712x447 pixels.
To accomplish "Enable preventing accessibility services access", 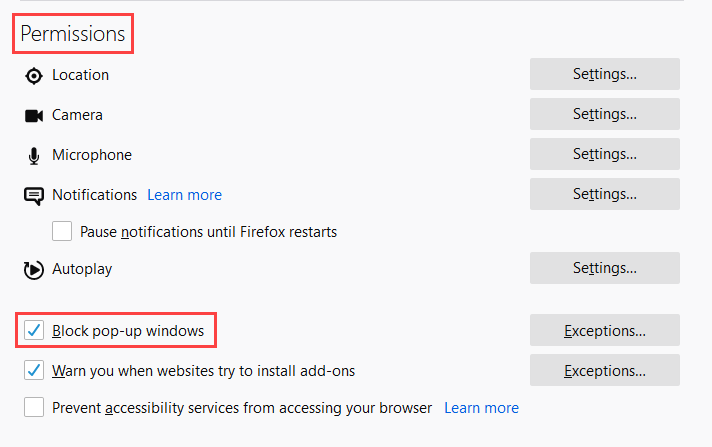I will coord(34,408).
